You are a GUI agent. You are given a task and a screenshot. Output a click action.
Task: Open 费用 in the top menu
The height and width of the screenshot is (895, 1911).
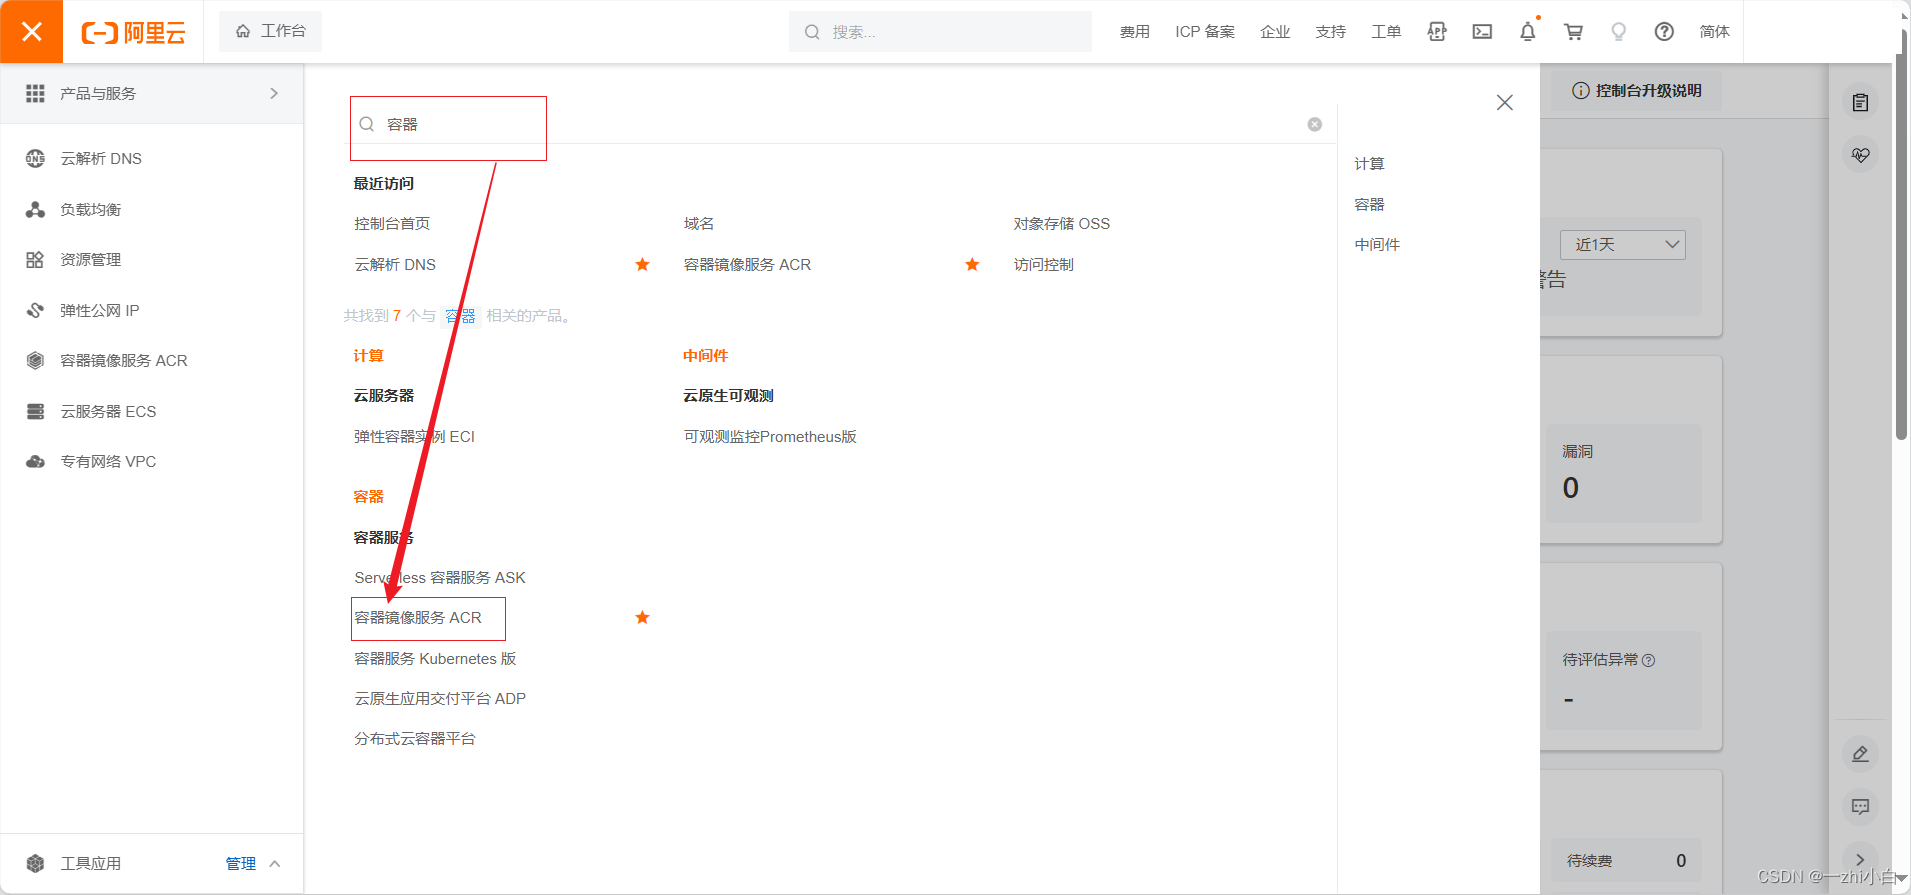pyautogui.click(x=1134, y=32)
